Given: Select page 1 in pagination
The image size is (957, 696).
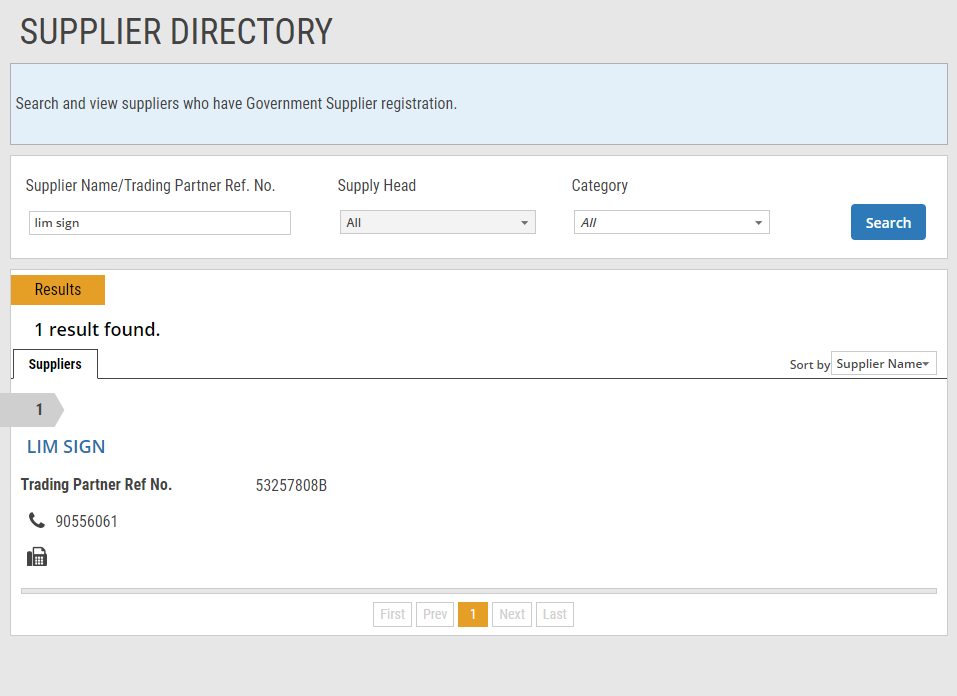Looking at the screenshot, I should tap(473, 614).
